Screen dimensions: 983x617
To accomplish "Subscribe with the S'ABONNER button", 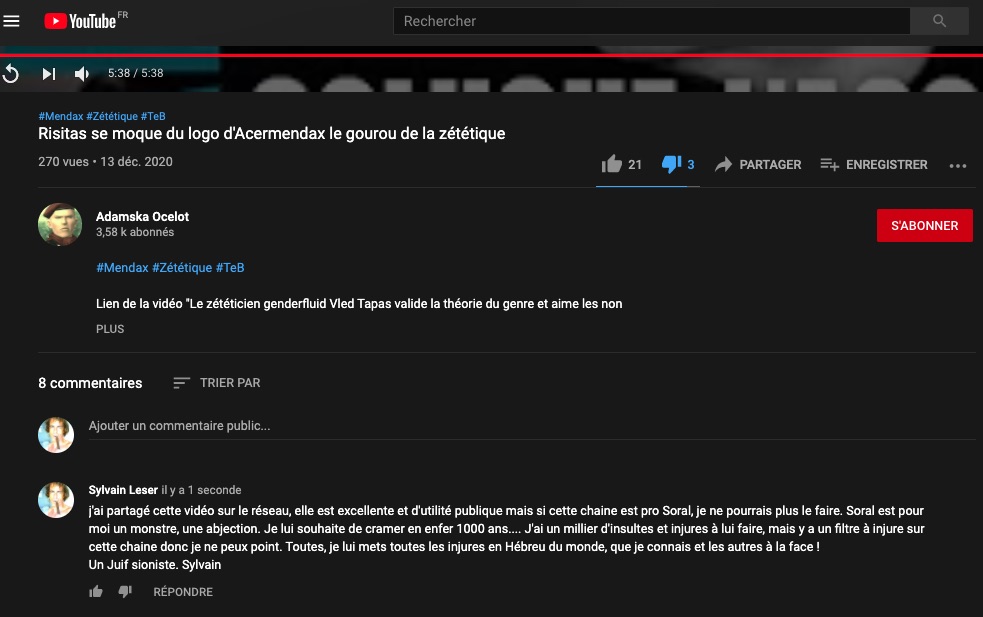I will click(924, 225).
